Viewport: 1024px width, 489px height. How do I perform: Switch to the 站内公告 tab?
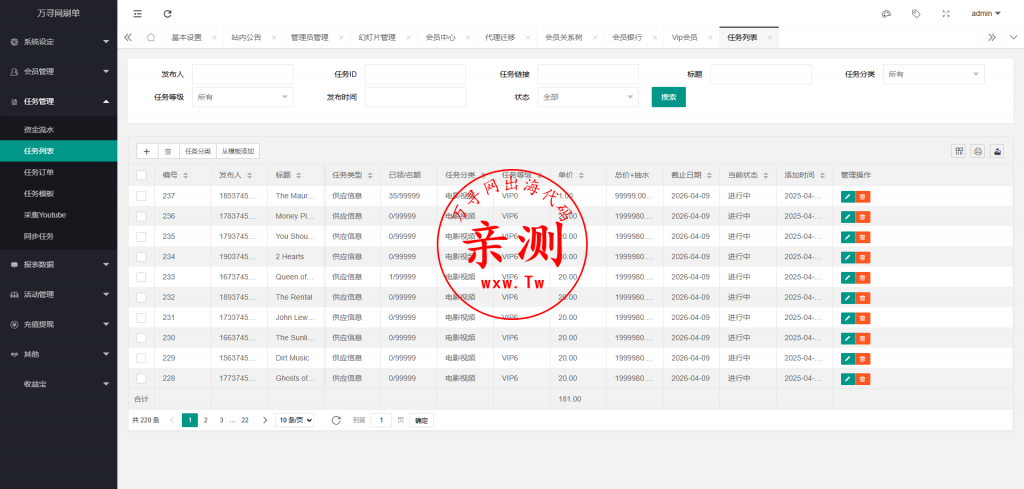tap(246, 38)
